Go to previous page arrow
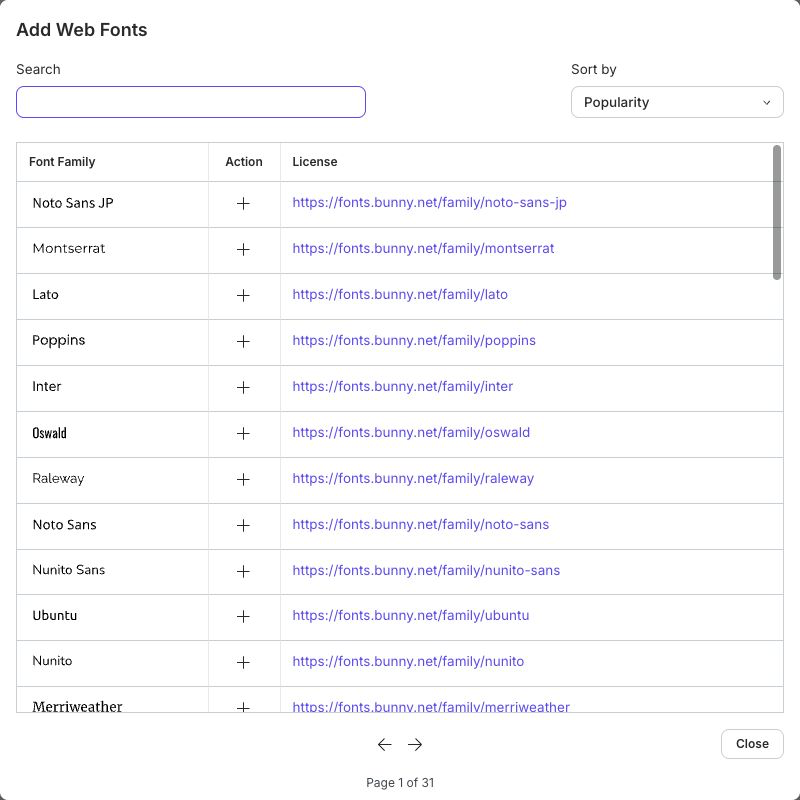800x800 pixels. [x=385, y=744]
